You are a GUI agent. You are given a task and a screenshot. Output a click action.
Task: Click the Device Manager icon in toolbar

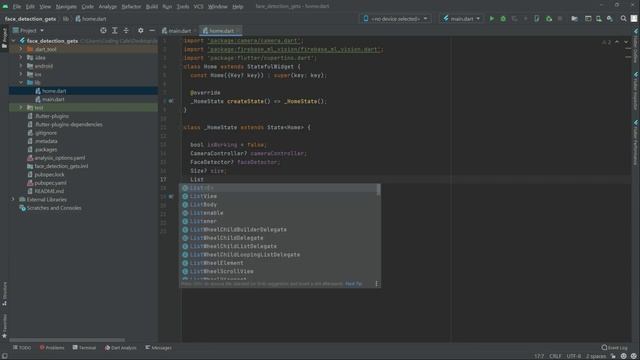(598, 19)
